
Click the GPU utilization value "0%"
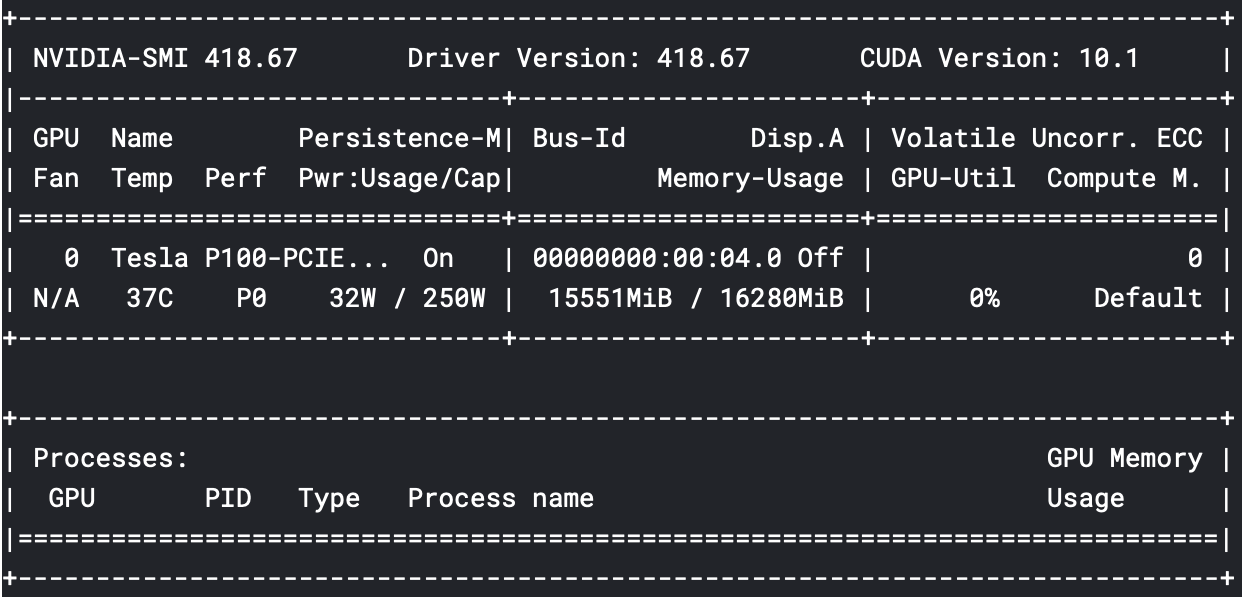tap(984, 298)
